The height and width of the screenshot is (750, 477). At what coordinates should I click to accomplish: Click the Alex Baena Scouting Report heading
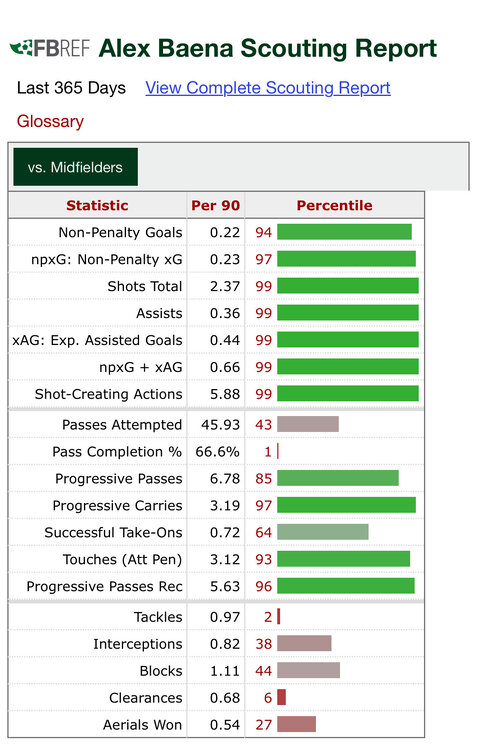pos(268,48)
